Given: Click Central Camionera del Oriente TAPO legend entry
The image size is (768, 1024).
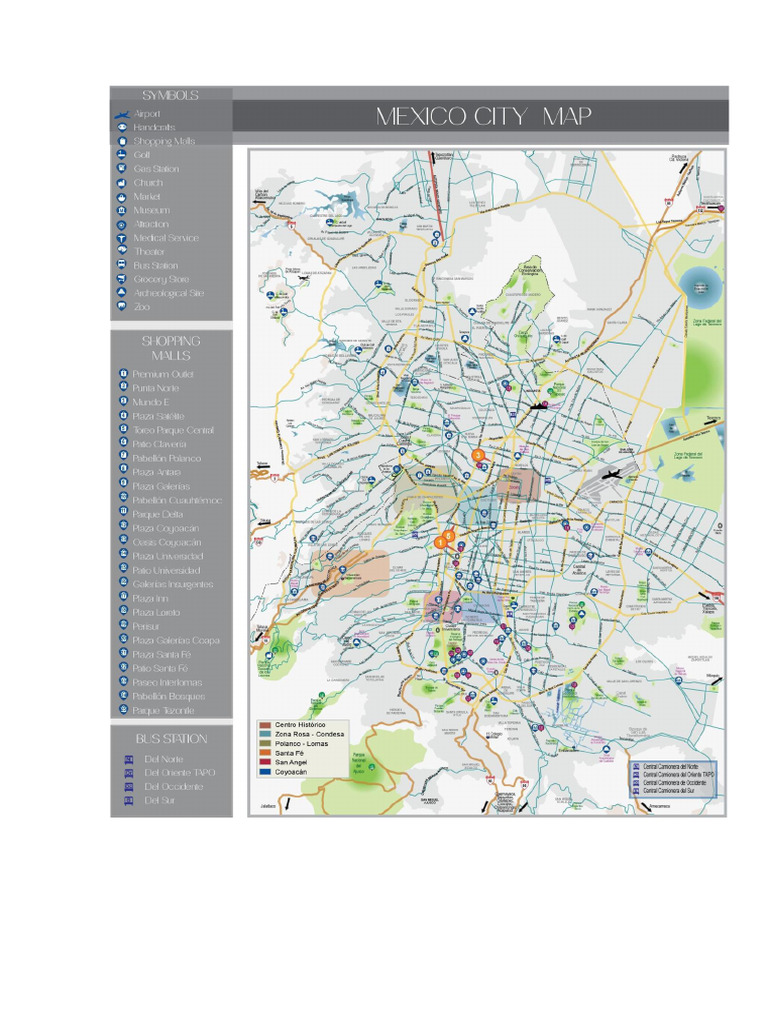Looking at the screenshot, I should (x=679, y=775).
